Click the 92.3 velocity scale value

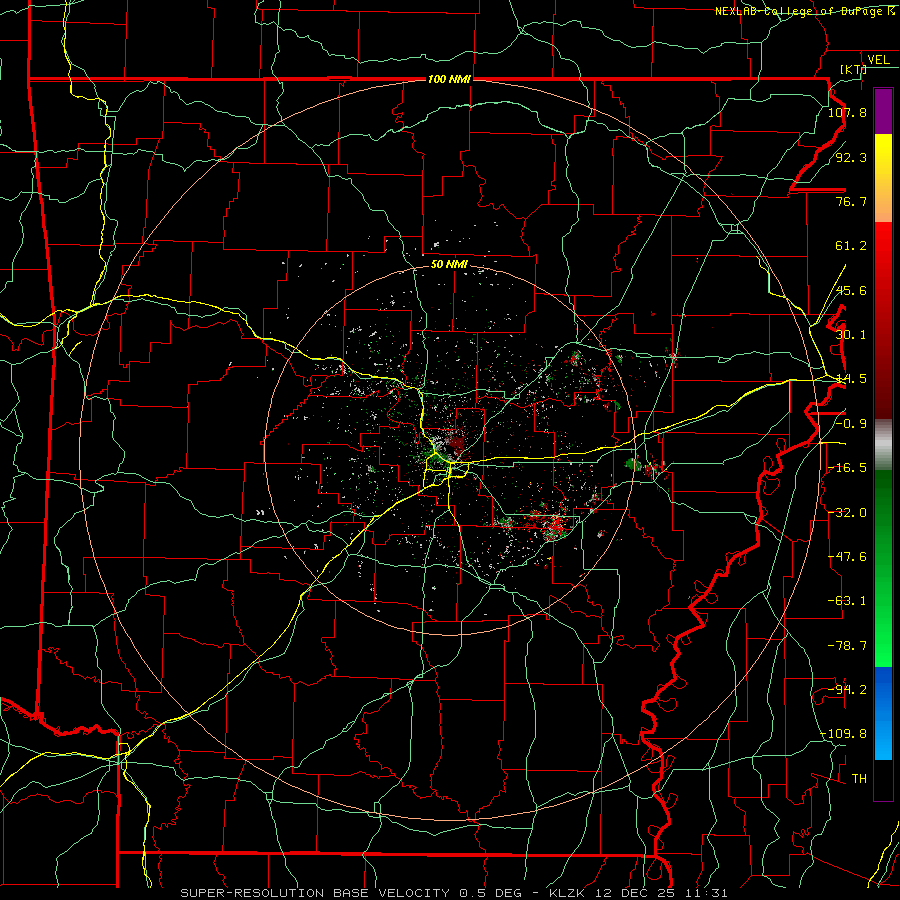pos(851,157)
